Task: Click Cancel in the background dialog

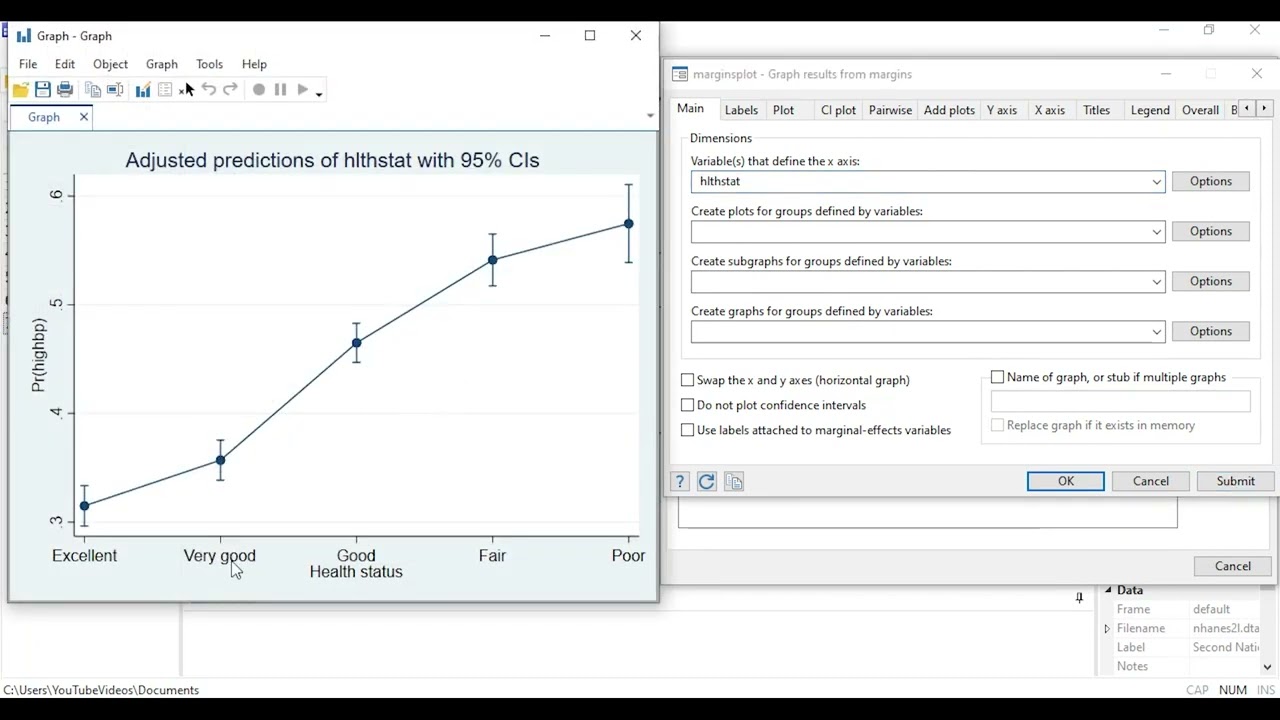Action: 1233,566
